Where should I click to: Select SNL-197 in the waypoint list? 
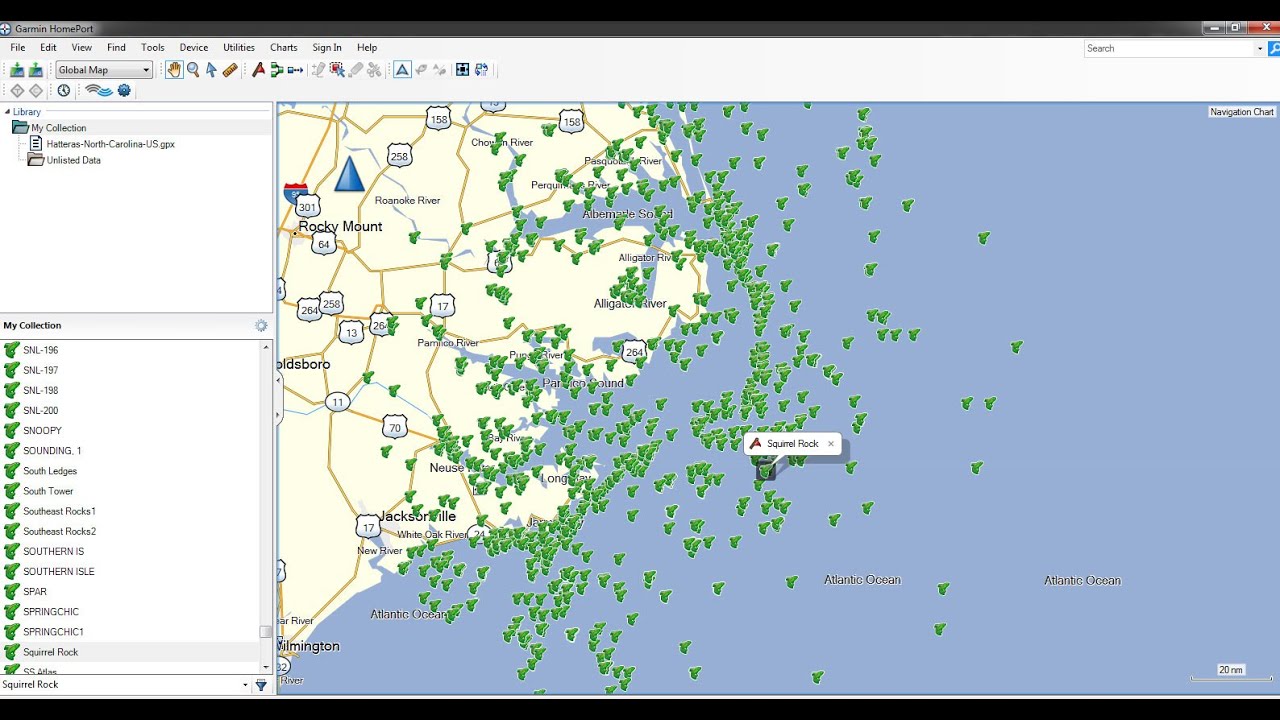[130, 370]
